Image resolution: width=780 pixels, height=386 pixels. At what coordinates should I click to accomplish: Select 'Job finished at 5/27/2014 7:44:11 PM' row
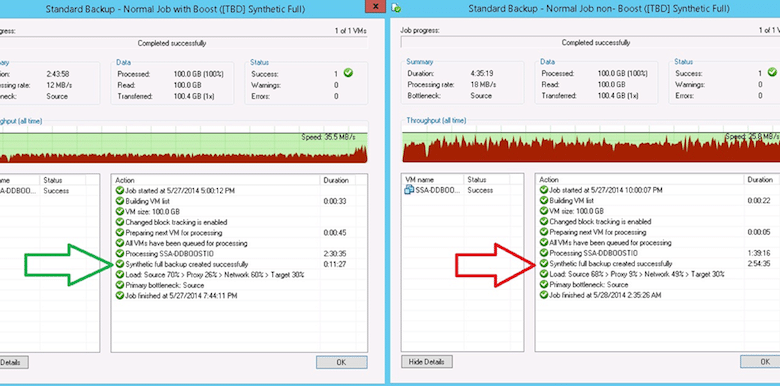click(239, 295)
